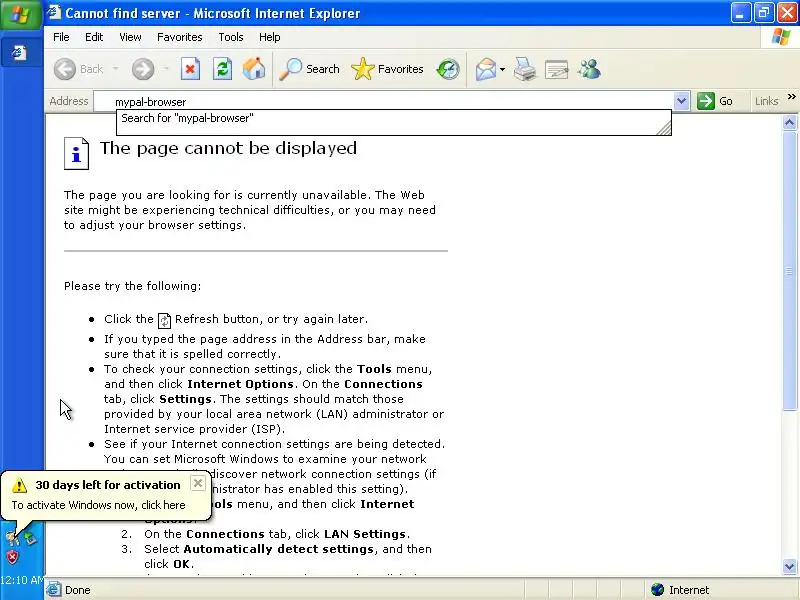800x600 pixels.
Task: Click the Windows flag throbber logo
Action: pos(780,37)
